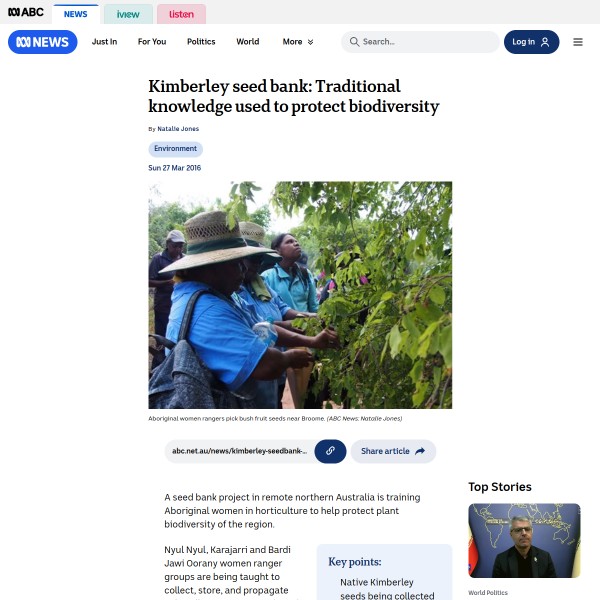The image size is (600, 600).
Task: Switch to the iview tab
Action: tap(128, 14)
